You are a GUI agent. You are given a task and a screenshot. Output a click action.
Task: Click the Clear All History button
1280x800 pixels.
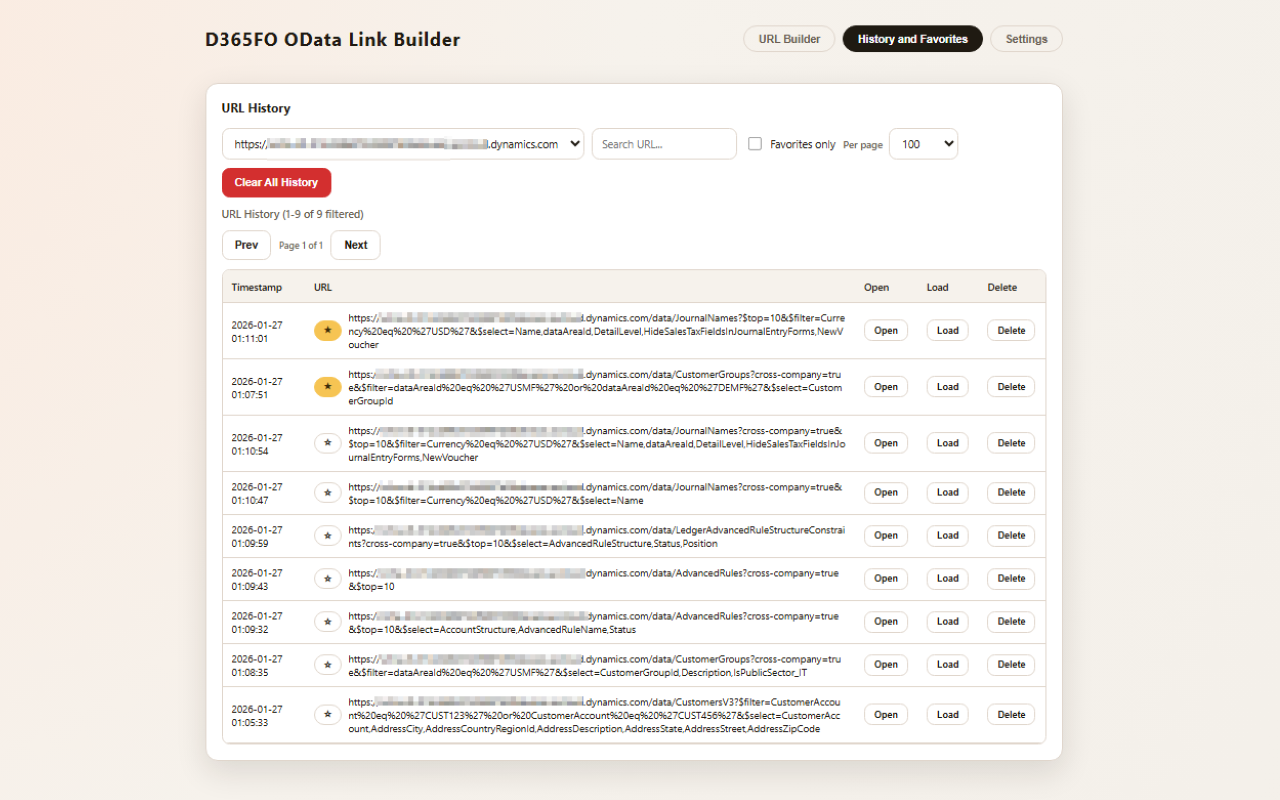tap(276, 182)
